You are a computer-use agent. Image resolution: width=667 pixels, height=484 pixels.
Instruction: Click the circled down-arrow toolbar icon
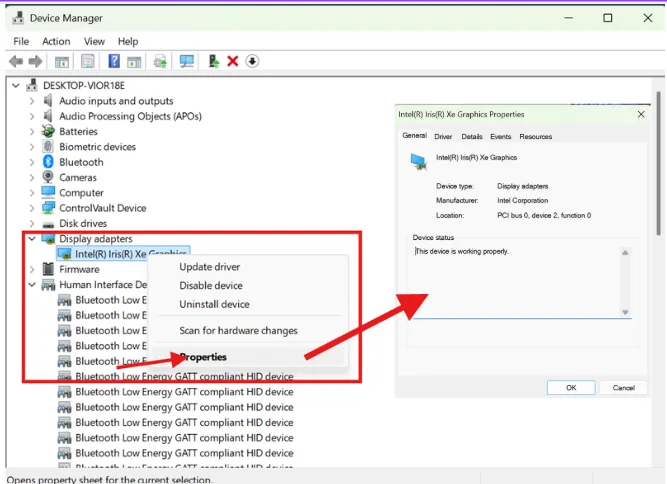point(252,61)
